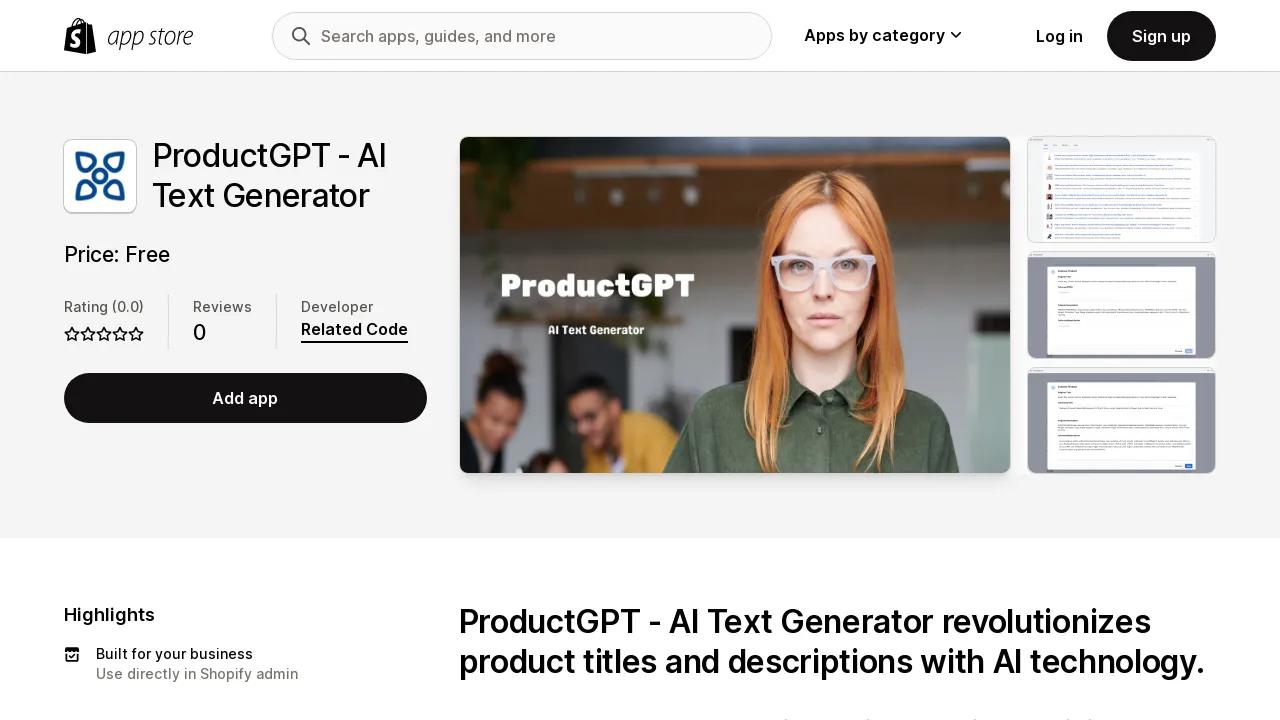
Task: Click the Apps by category chevron
Action: tap(956, 35)
